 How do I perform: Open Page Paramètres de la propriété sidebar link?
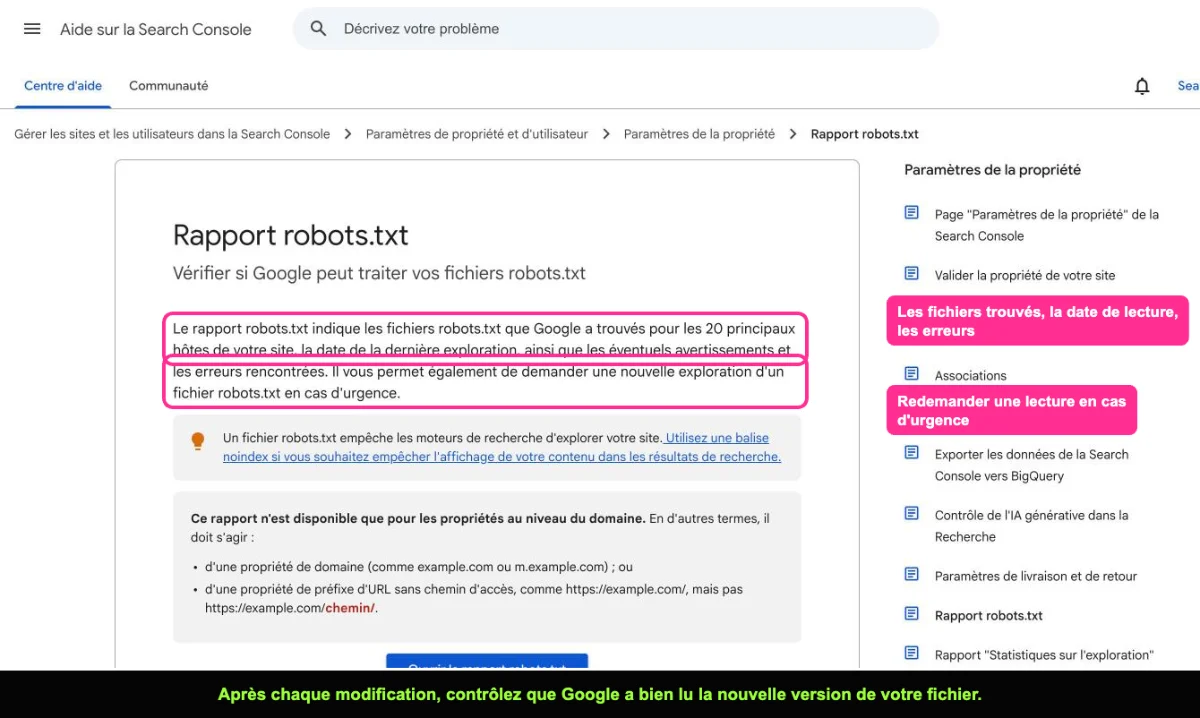click(x=1047, y=225)
